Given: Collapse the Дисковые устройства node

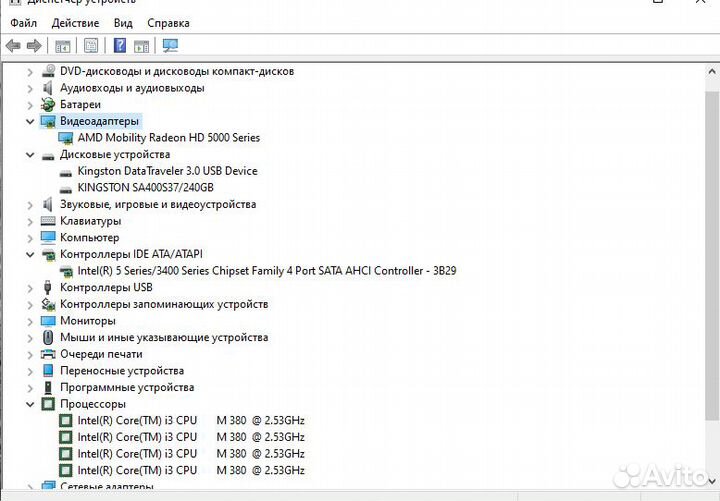Looking at the screenshot, I should (x=30, y=155).
